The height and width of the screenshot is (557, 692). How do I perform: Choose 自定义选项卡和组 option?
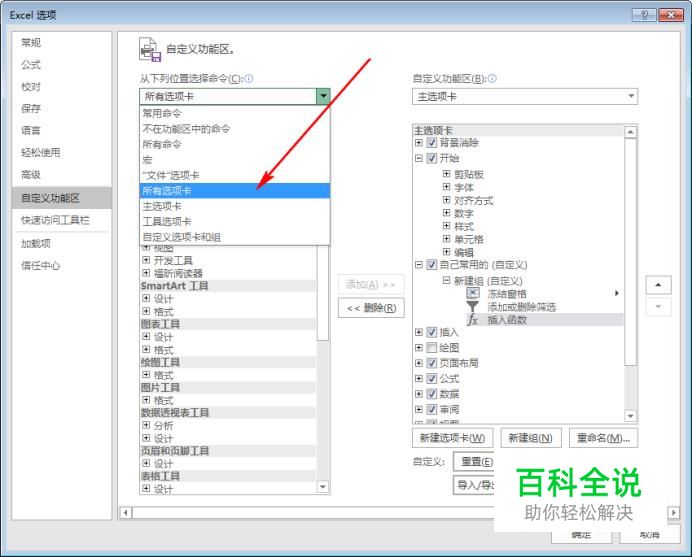point(235,237)
